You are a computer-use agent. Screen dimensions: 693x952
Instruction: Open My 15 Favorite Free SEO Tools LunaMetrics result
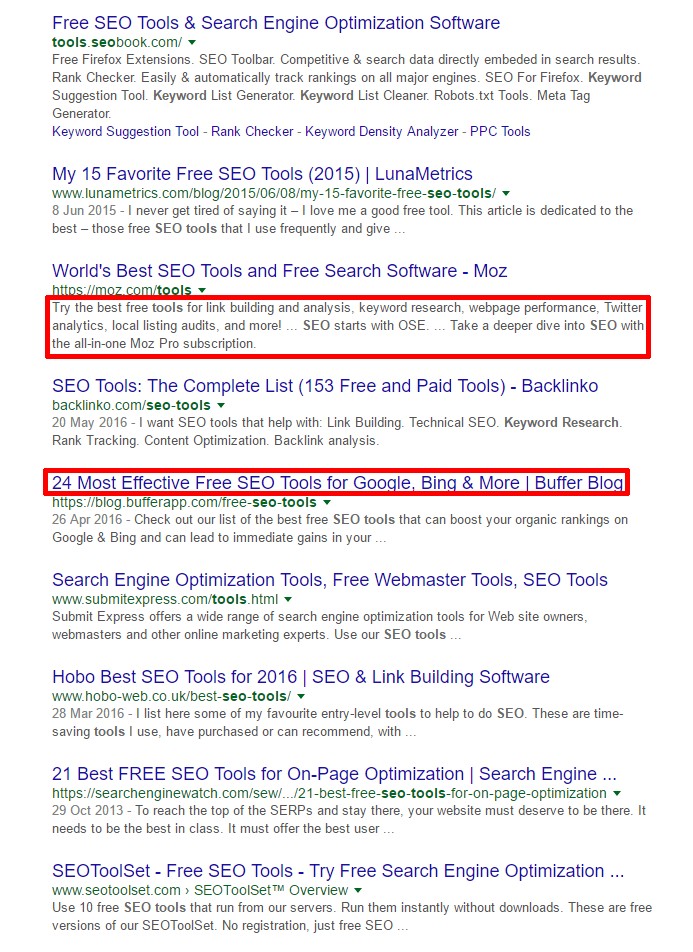[x=262, y=174]
